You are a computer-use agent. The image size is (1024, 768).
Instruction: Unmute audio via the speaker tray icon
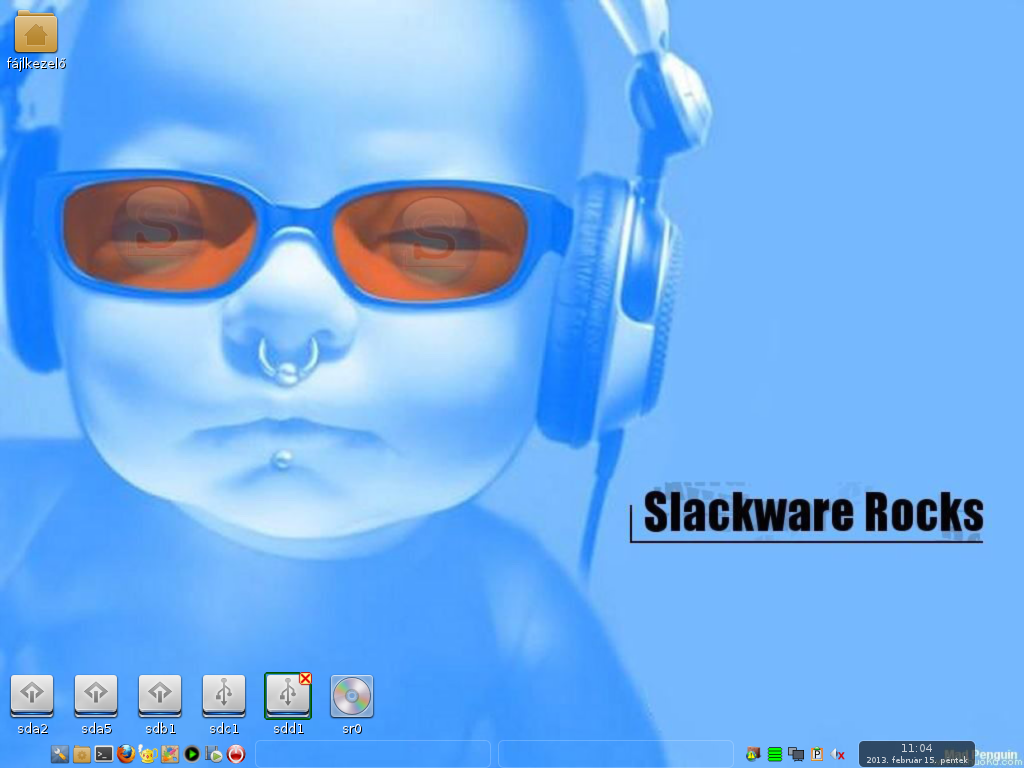pyautogui.click(x=838, y=755)
